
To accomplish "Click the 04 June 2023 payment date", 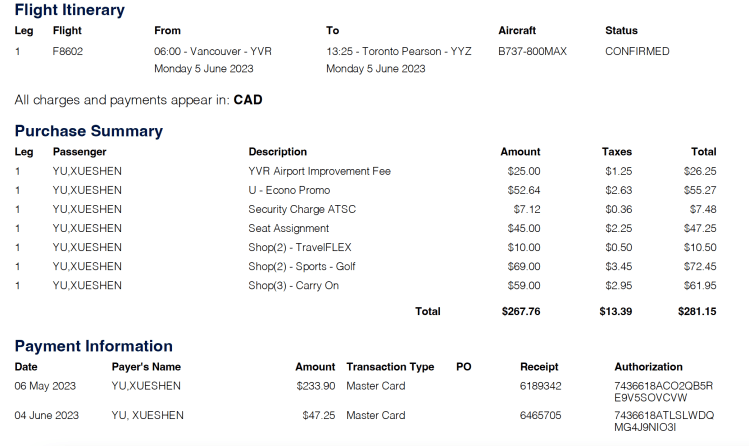I will [47, 415].
